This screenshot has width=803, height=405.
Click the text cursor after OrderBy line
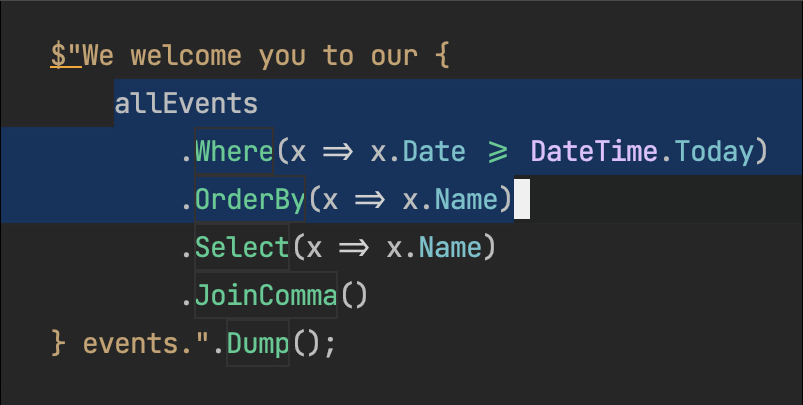(x=522, y=199)
